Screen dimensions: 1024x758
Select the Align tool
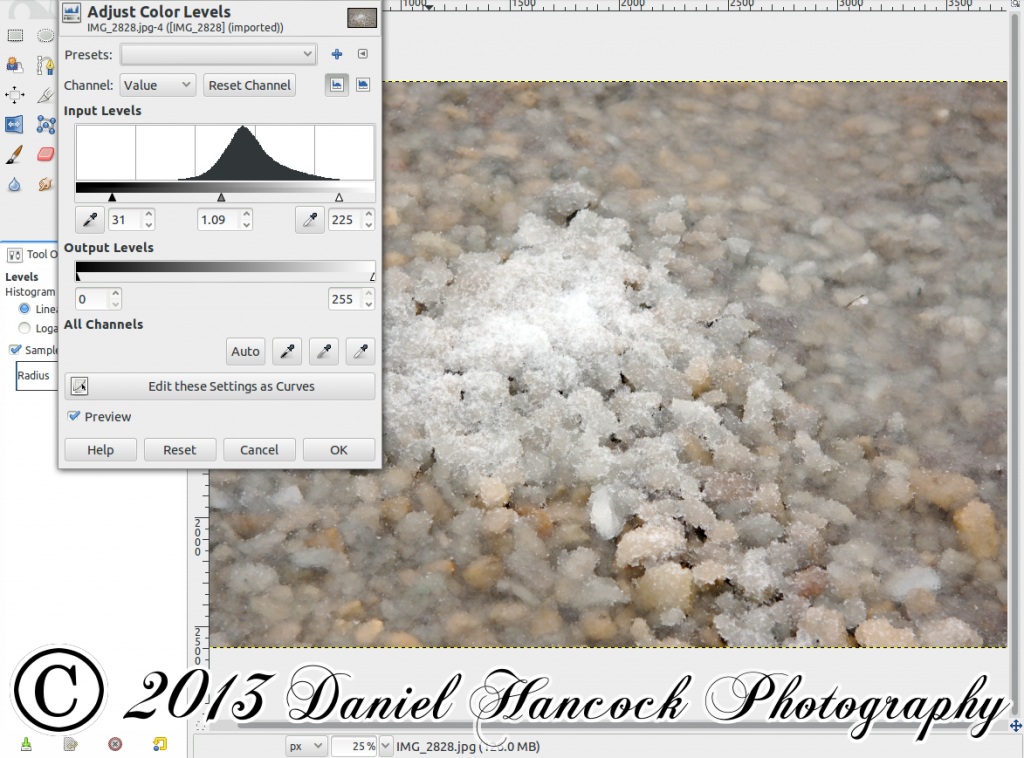[14, 95]
